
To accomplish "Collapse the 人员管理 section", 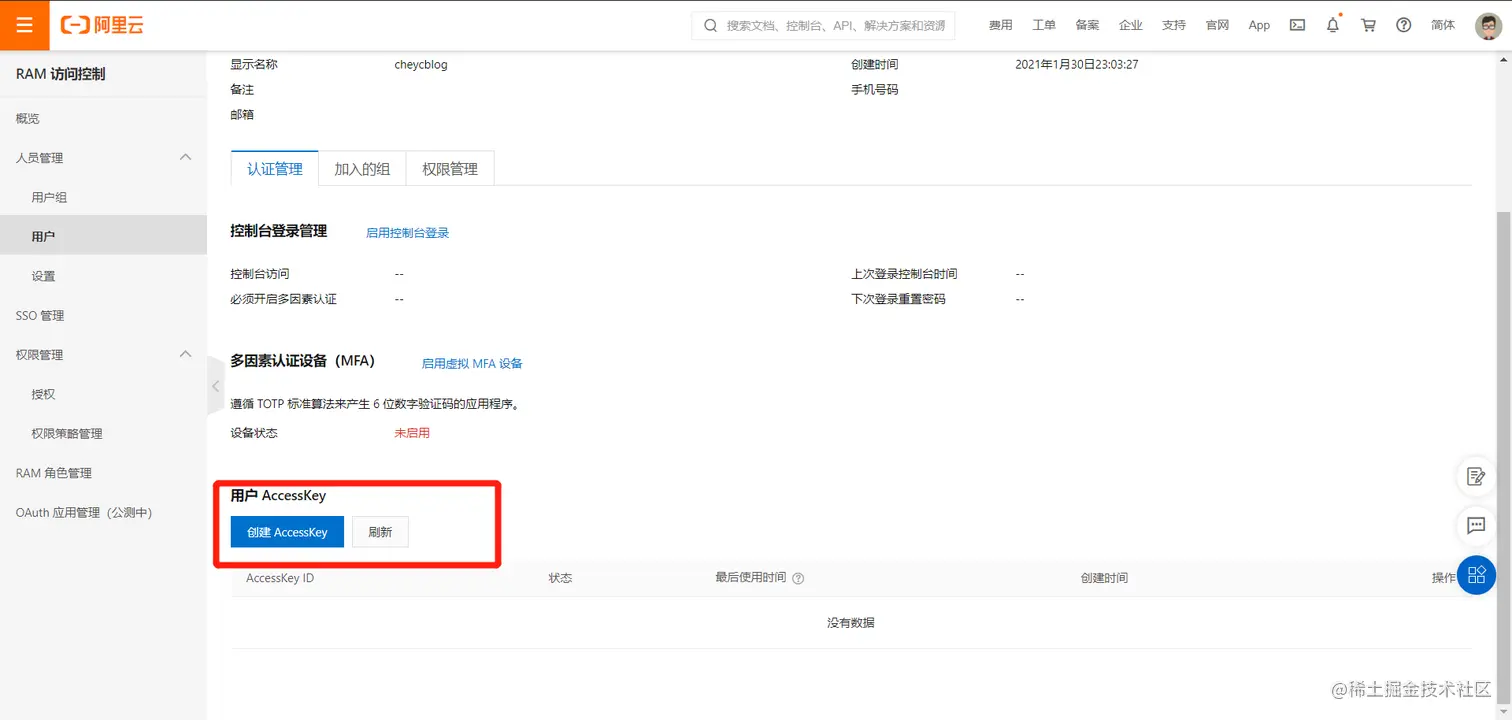I will tap(185, 157).
